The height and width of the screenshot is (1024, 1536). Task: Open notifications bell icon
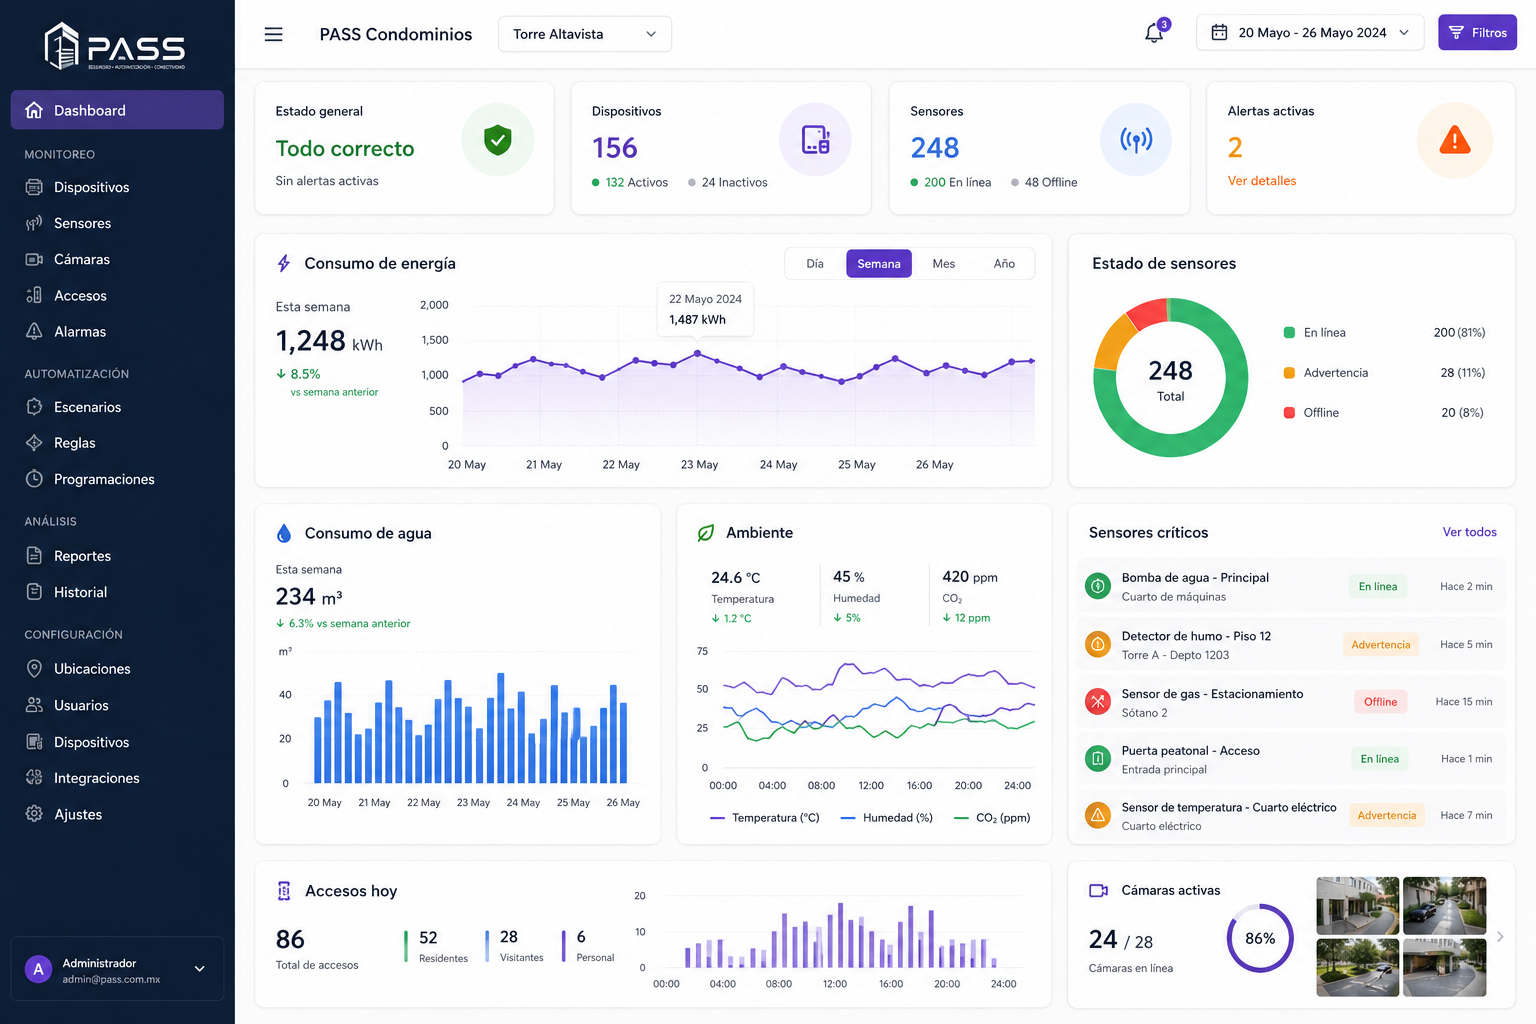point(1154,33)
